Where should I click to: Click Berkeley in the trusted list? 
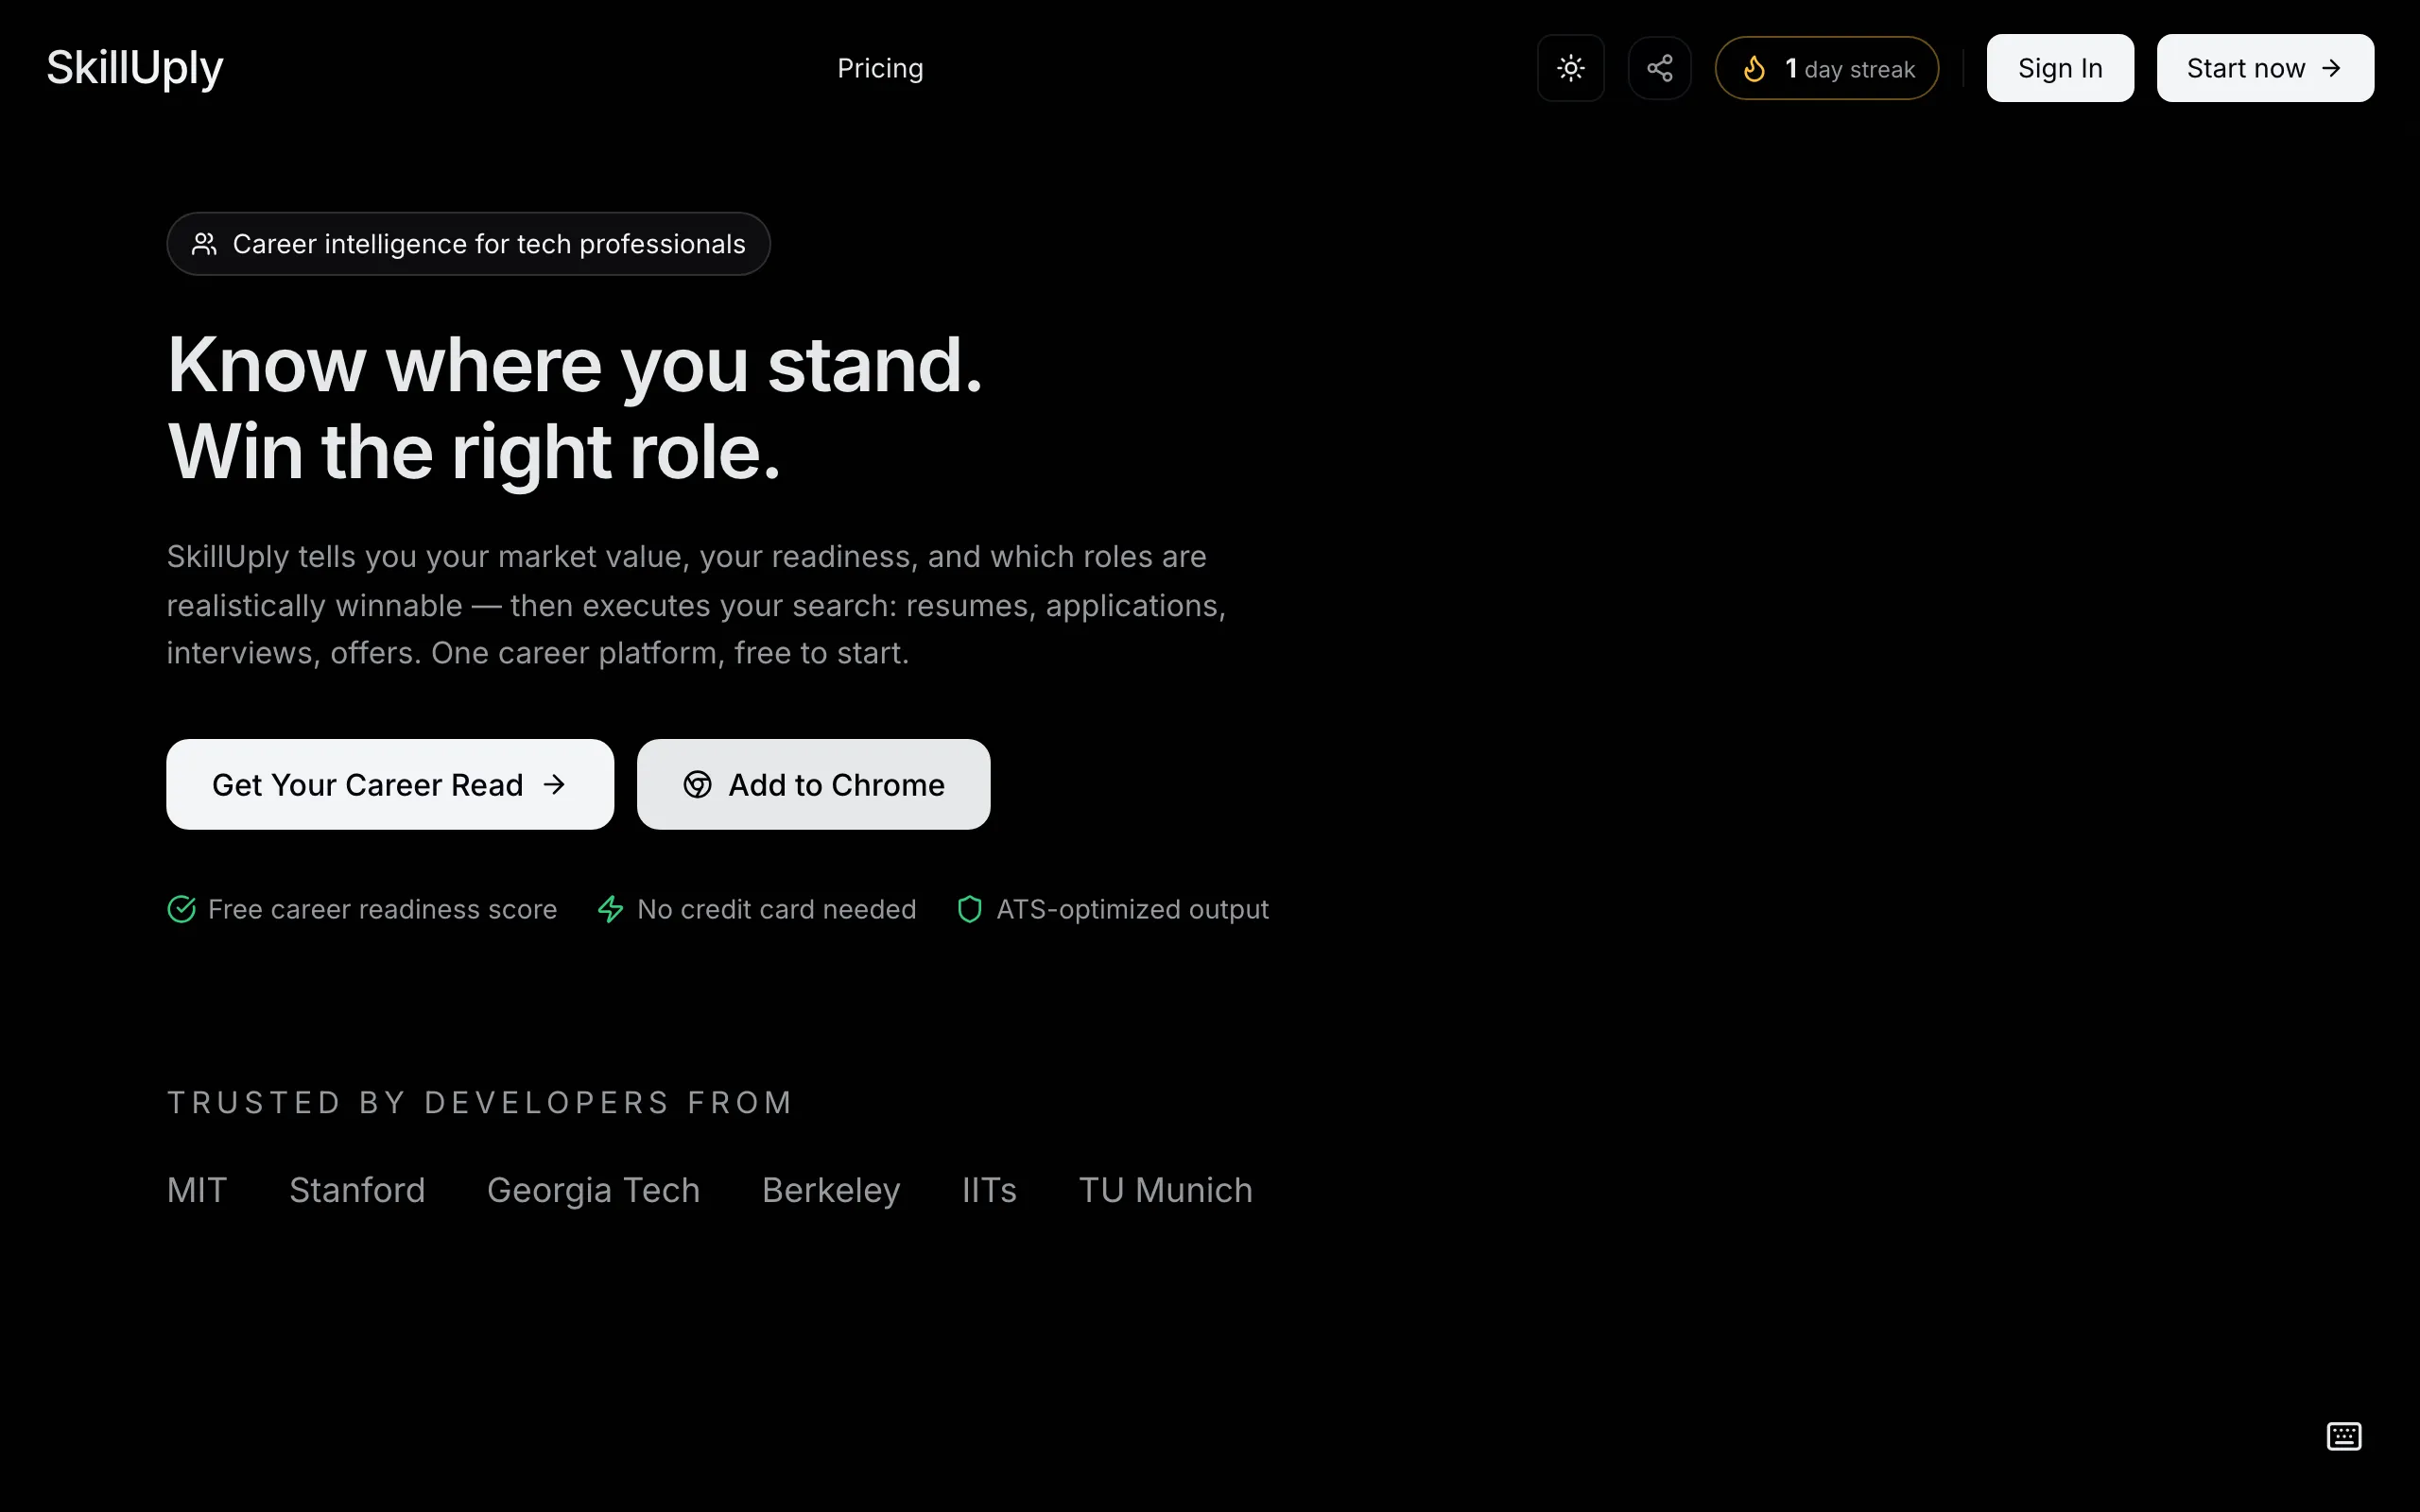pyautogui.click(x=831, y=1190)
